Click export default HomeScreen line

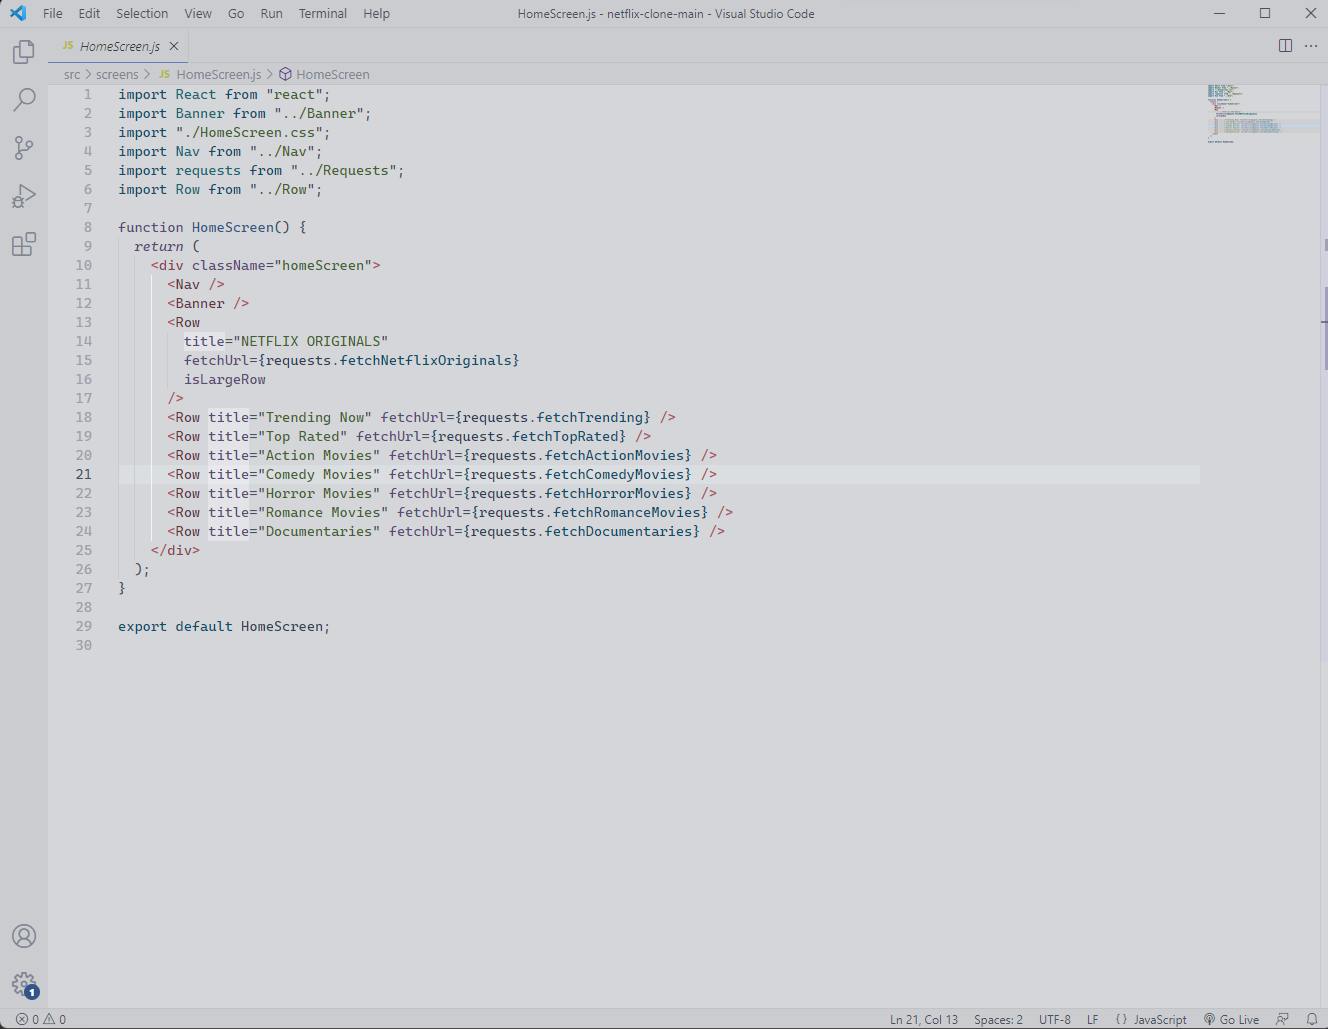(x=224, y=626)
